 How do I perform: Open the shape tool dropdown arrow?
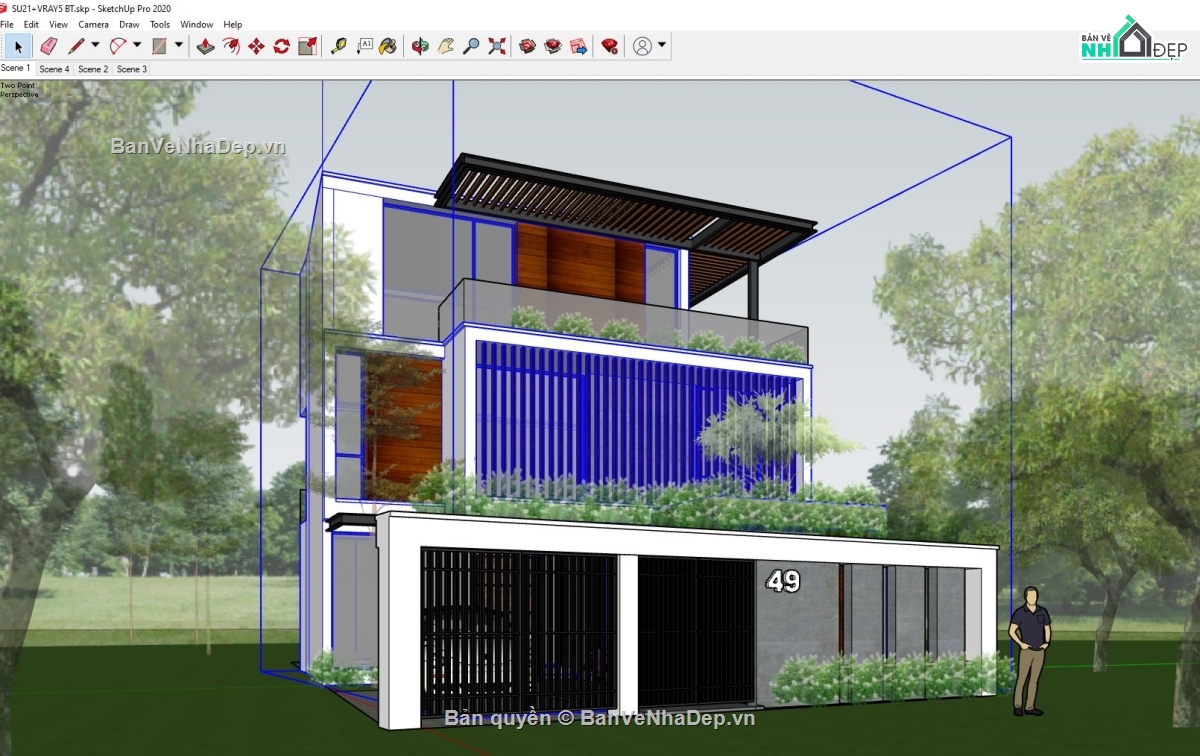point(178,45)
